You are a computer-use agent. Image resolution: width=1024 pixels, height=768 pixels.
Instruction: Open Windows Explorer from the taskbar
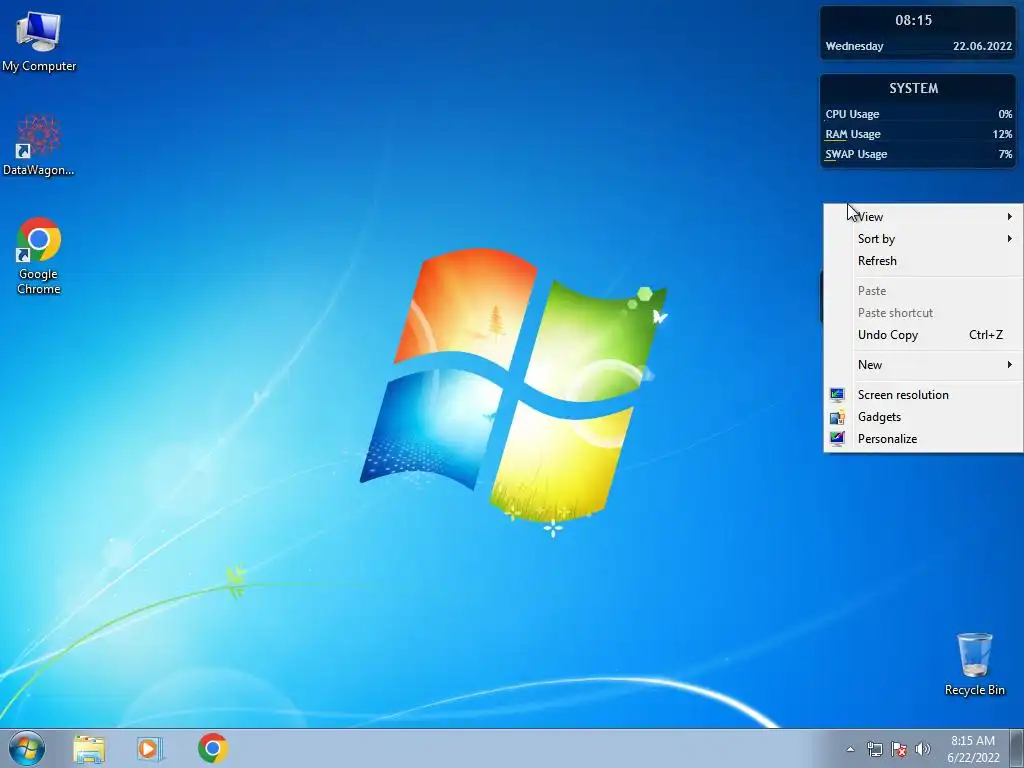pyautogui.click(x=89, y=748)
